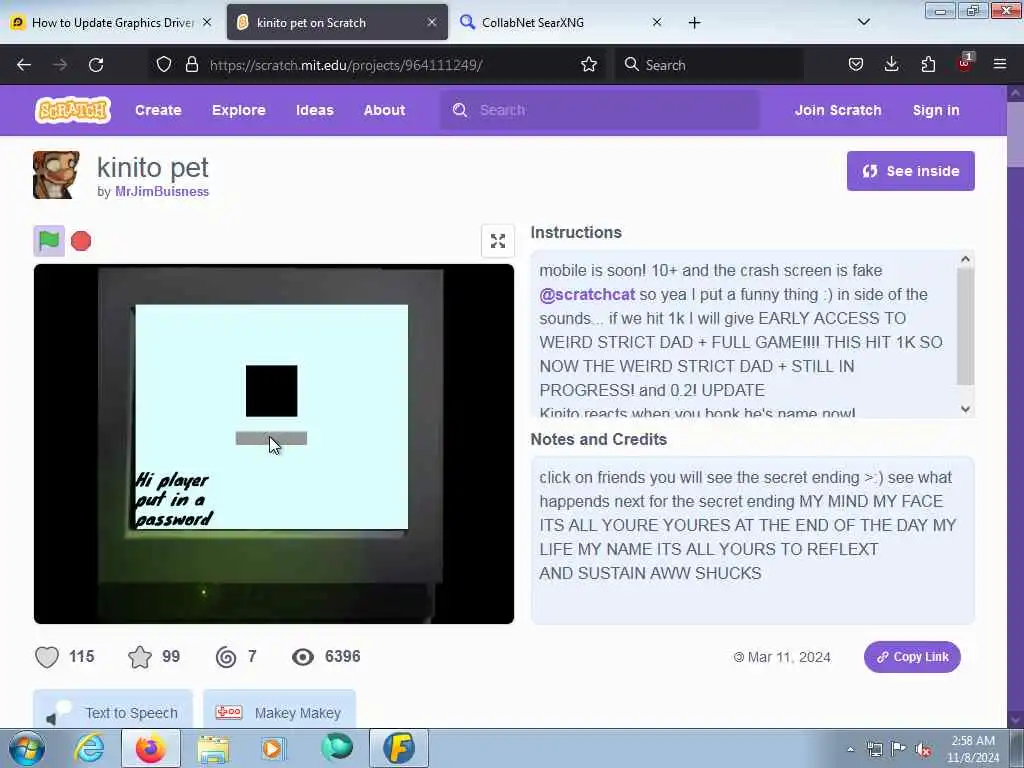Screen dimensions: 1024x768
Task: Close the CollabNet SearXNG tab
Action: (657, 22)
